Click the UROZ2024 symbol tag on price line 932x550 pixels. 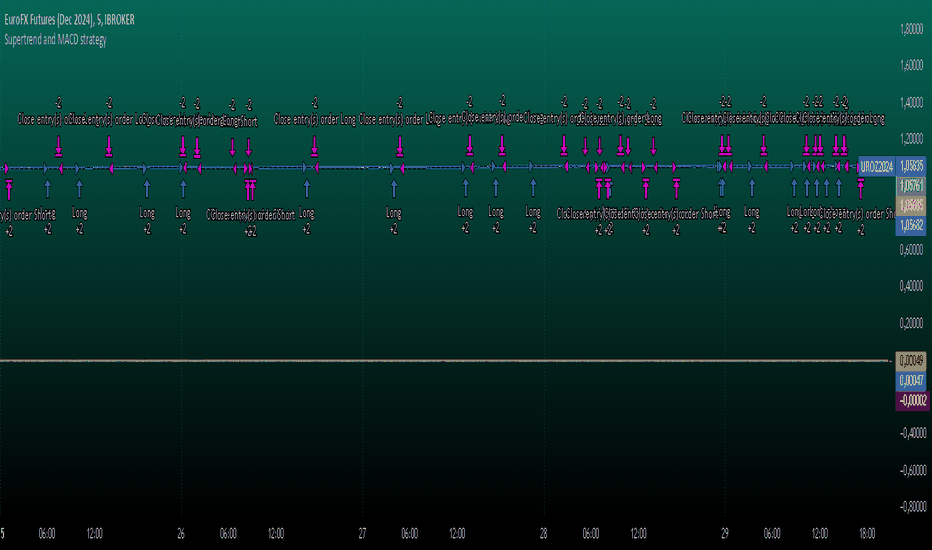tap(877, 166)
